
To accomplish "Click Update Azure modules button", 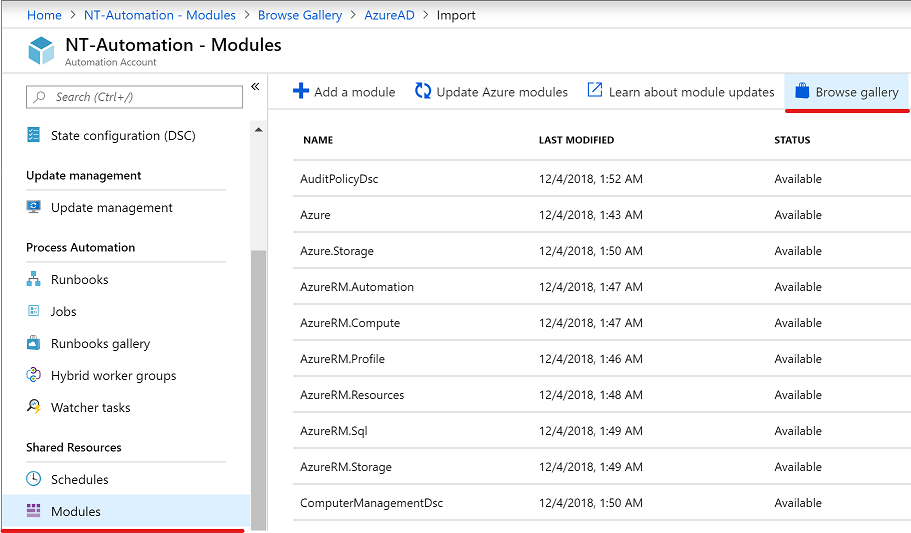I will (491, 92).
